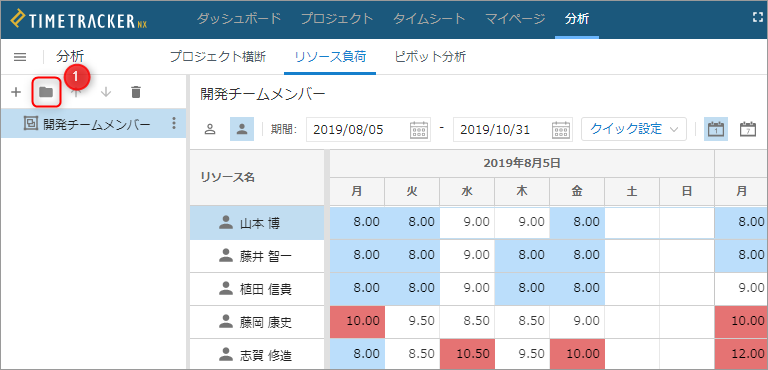Viewport: 768px width, 370px height.
Task: Move the selected item down with the arrow
Action: (x=106, y=92)
